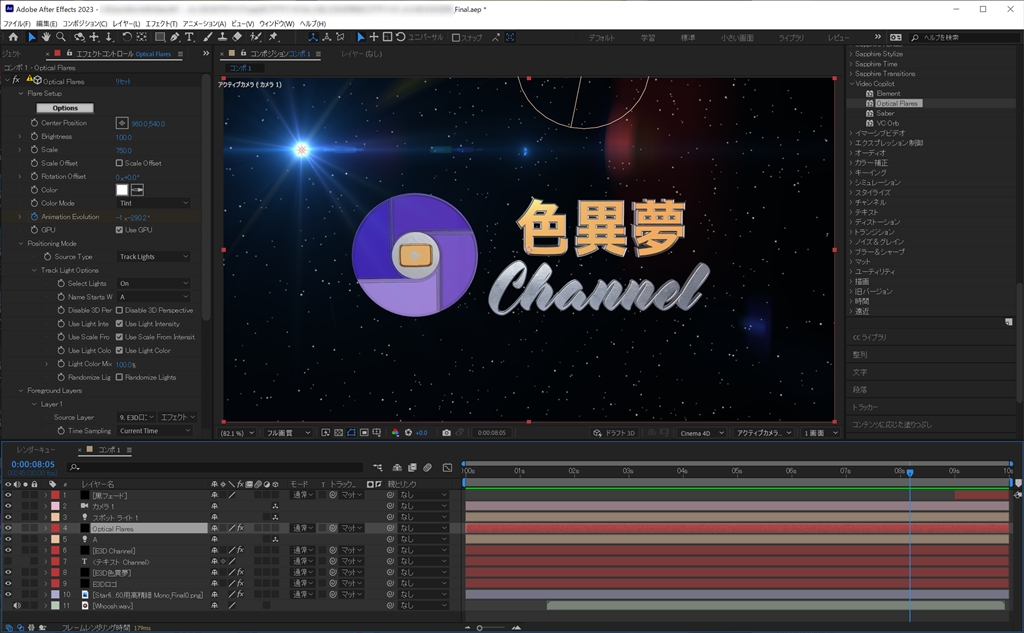Viewport: 1024px width, 633px height.
Task: Click the exposure reset icon below viewer
Action: [408, 432]
